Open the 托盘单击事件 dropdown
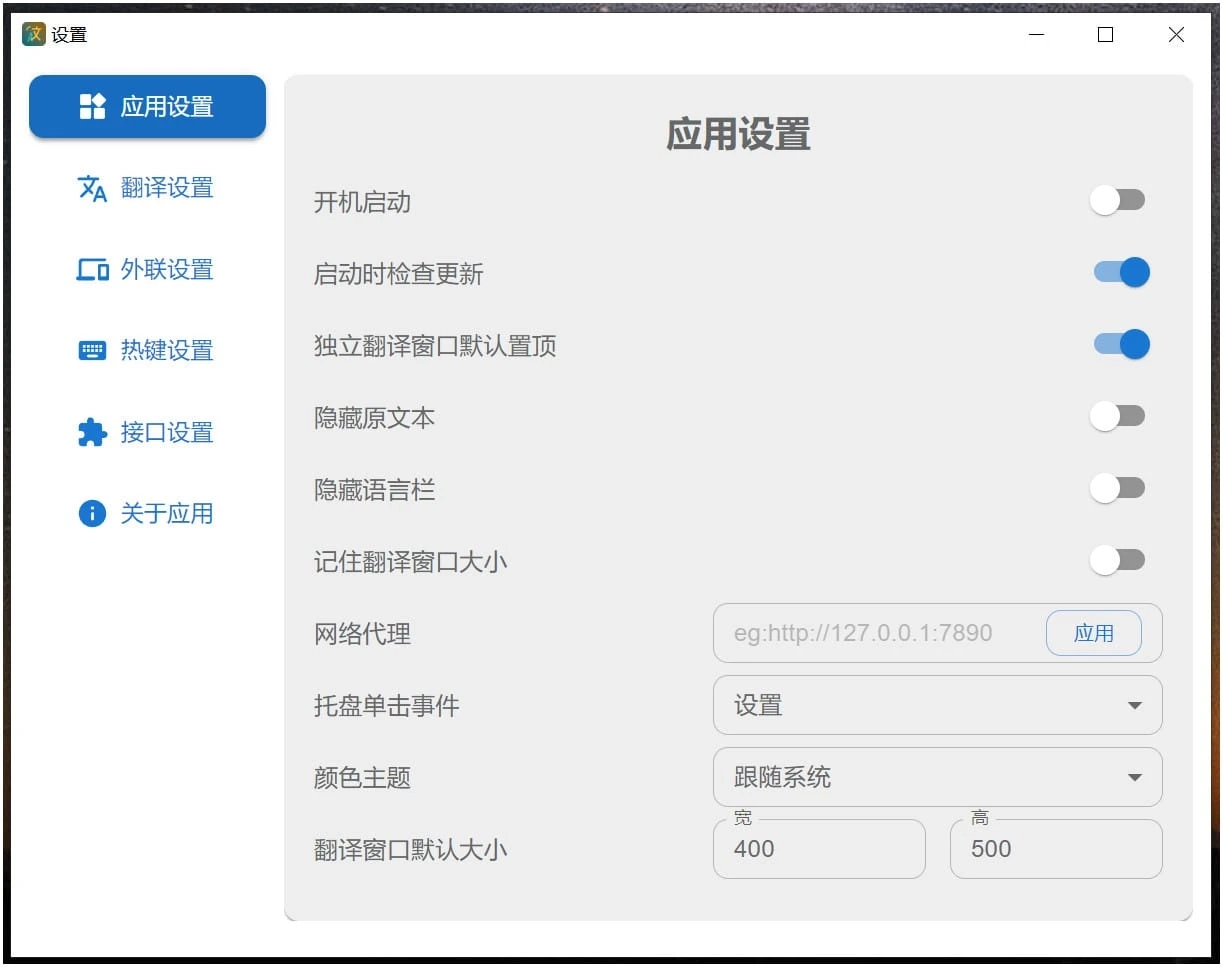Viewport: 1223px width, 967px height. [x=937, y=706]
